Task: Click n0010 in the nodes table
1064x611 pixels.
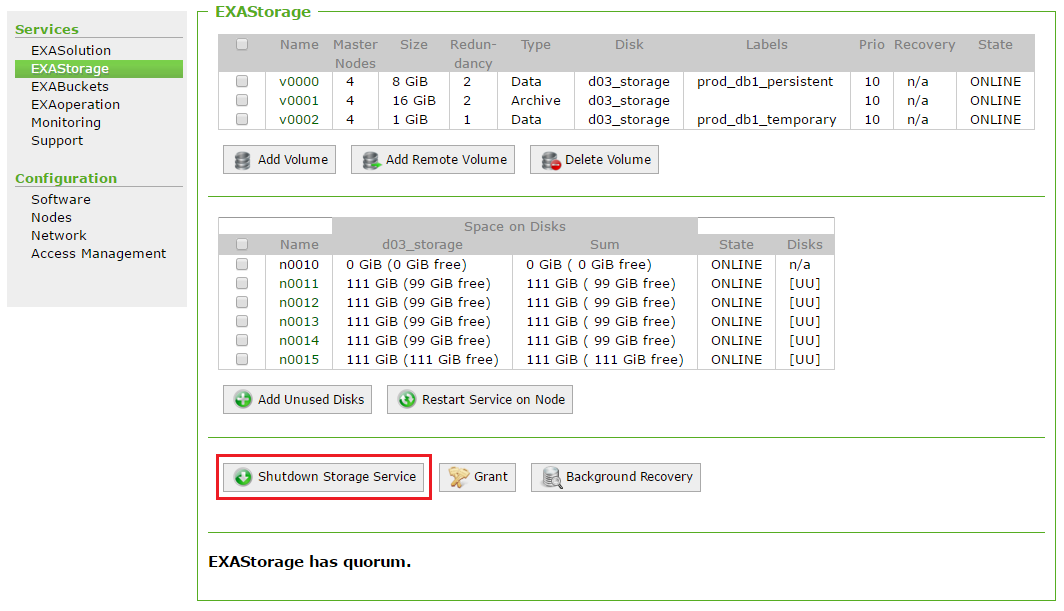Action: click(299, 265)
